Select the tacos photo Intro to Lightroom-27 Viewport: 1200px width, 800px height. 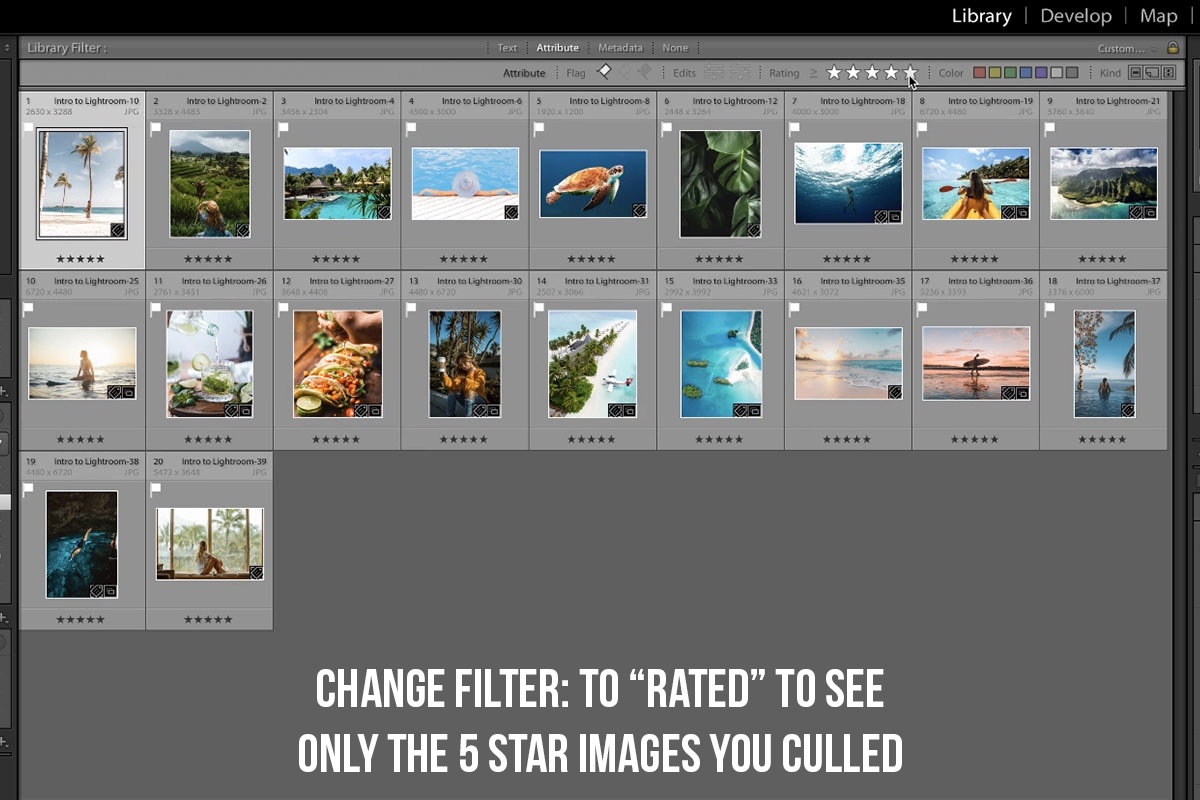pos(338,364)
